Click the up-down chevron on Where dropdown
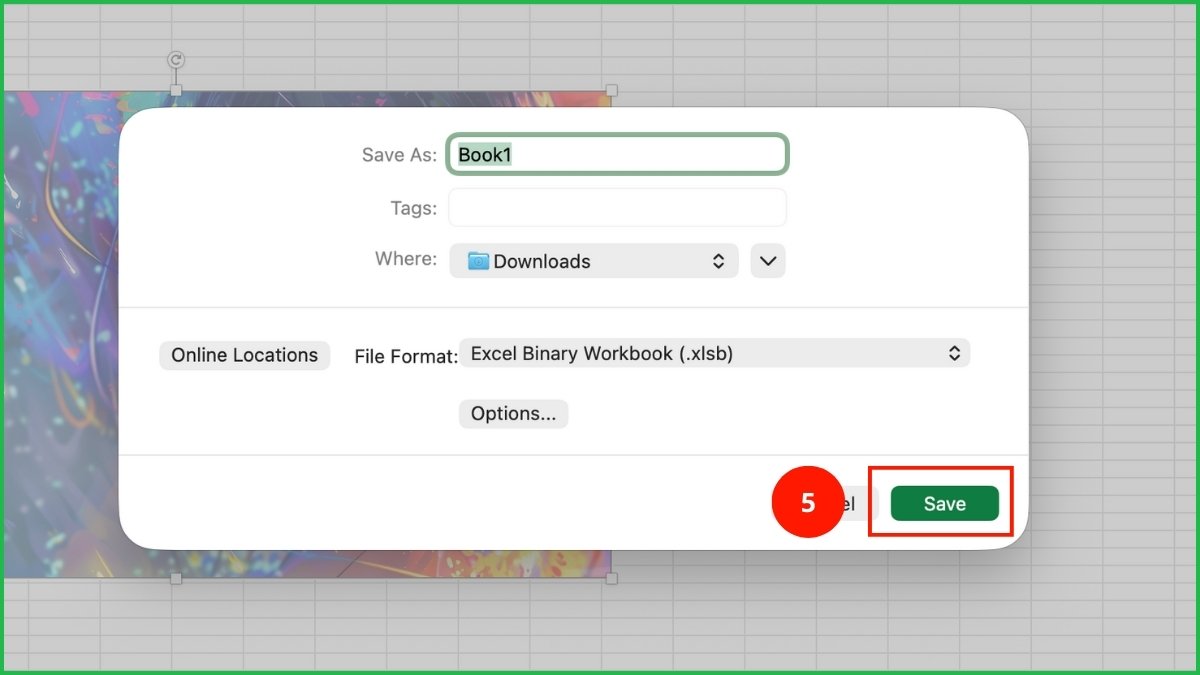Viewport: 1200px width, 675px height. pyautogui.click(x=718, y=261)
